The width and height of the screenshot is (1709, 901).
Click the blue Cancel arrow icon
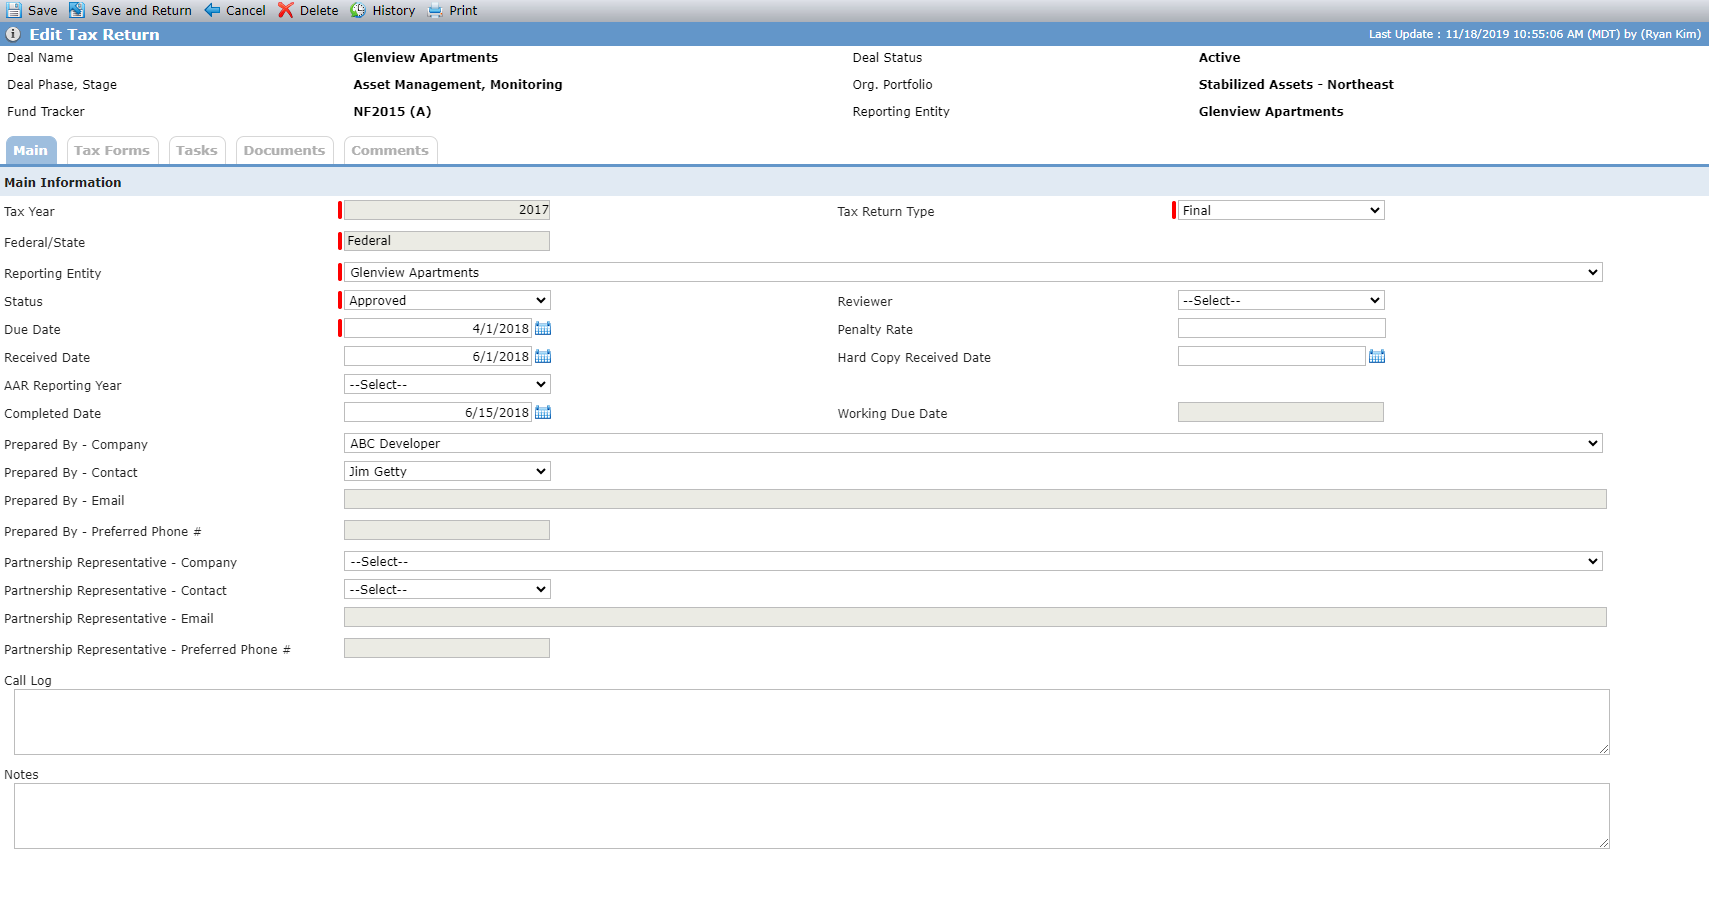coord(212,10)
